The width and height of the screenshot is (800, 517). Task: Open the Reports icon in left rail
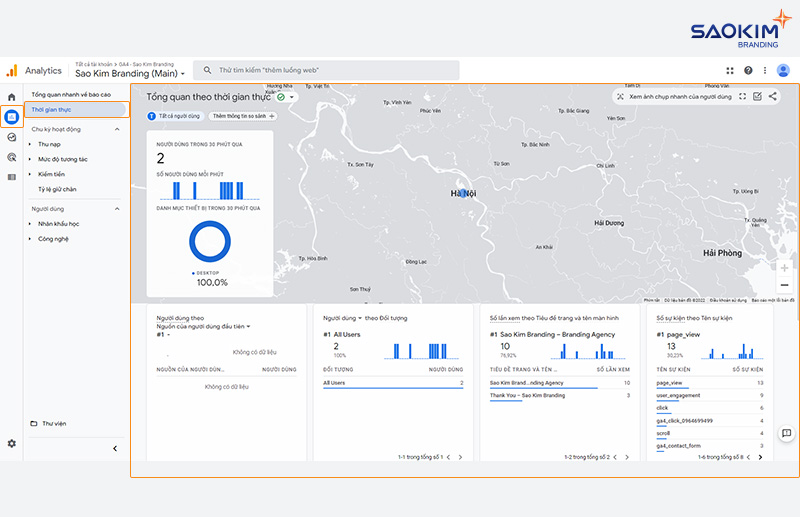point(11,117)
